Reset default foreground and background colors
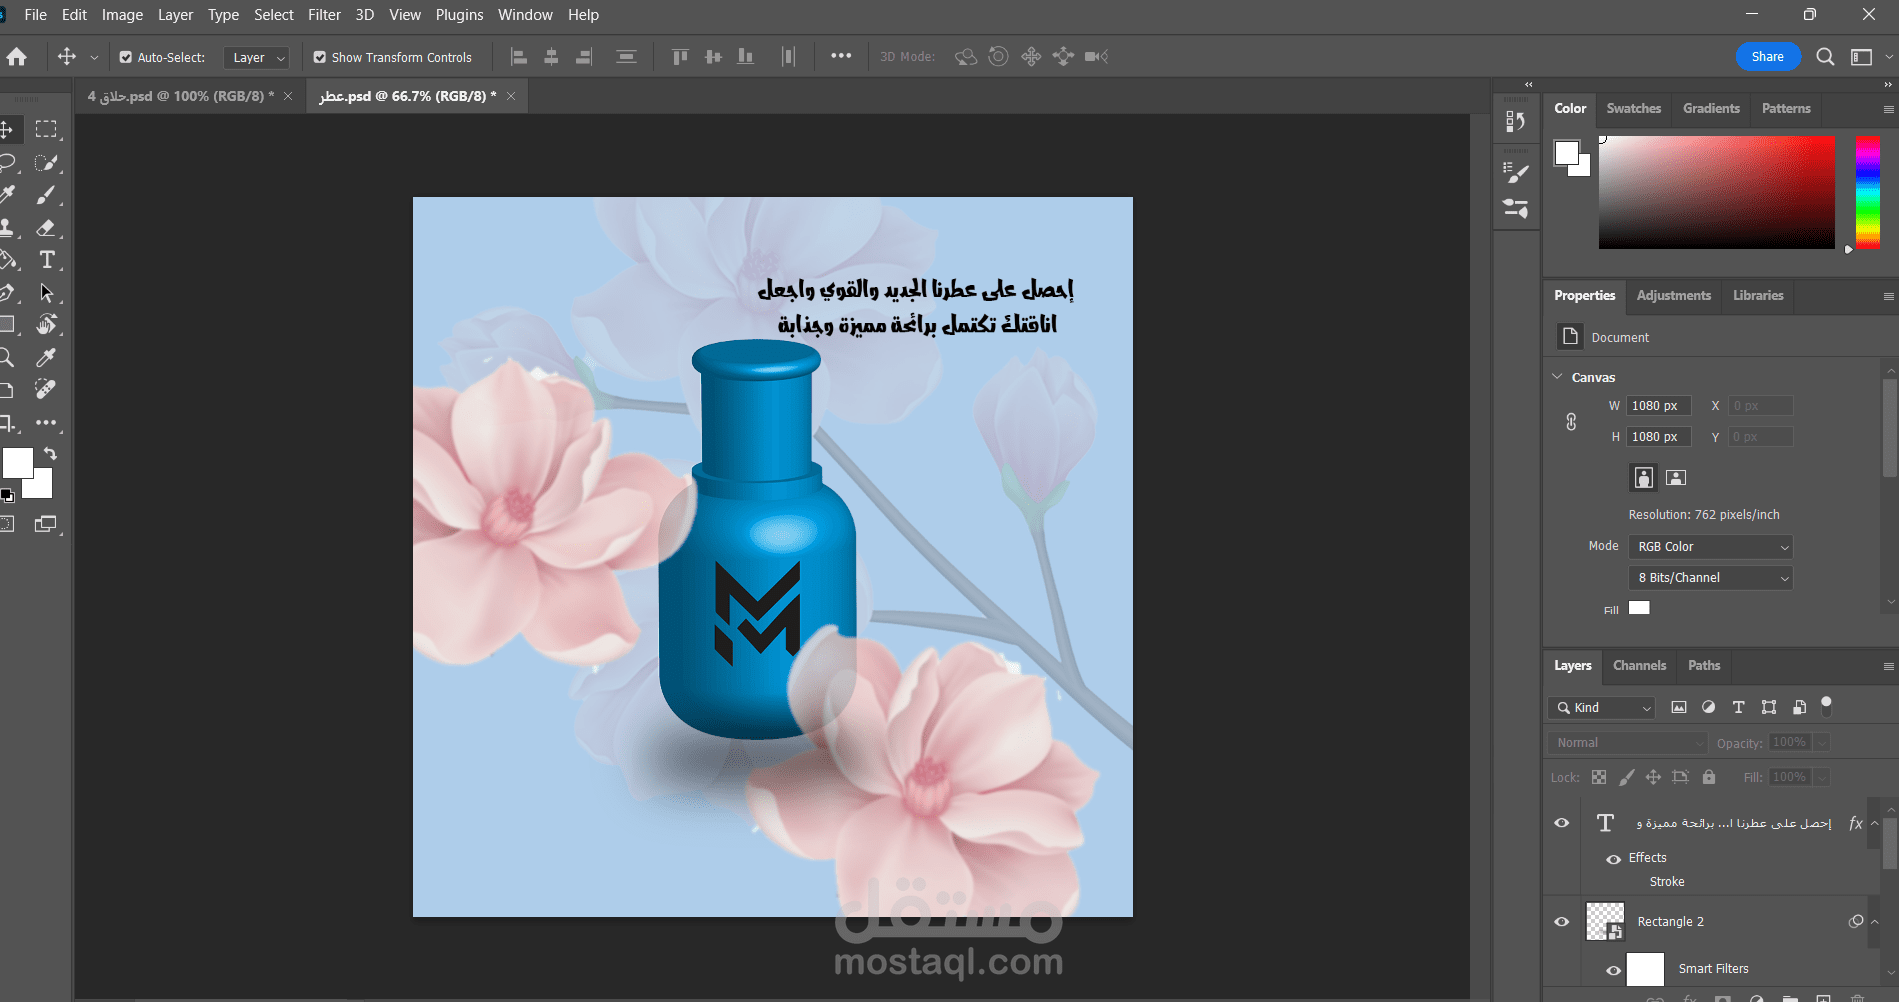The width and height of the screenshot is (1899, 1002). 7,495
